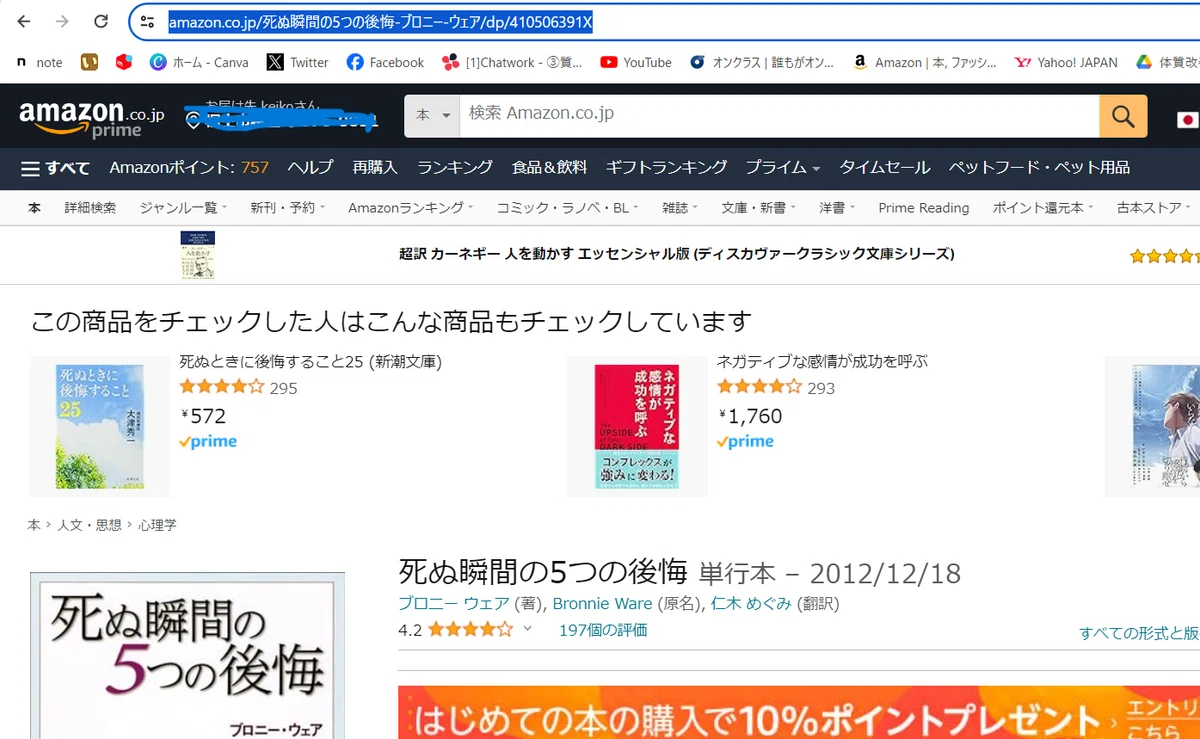Open the オンクラス bookmark
1200x739 pixels.
coord(762,62)
